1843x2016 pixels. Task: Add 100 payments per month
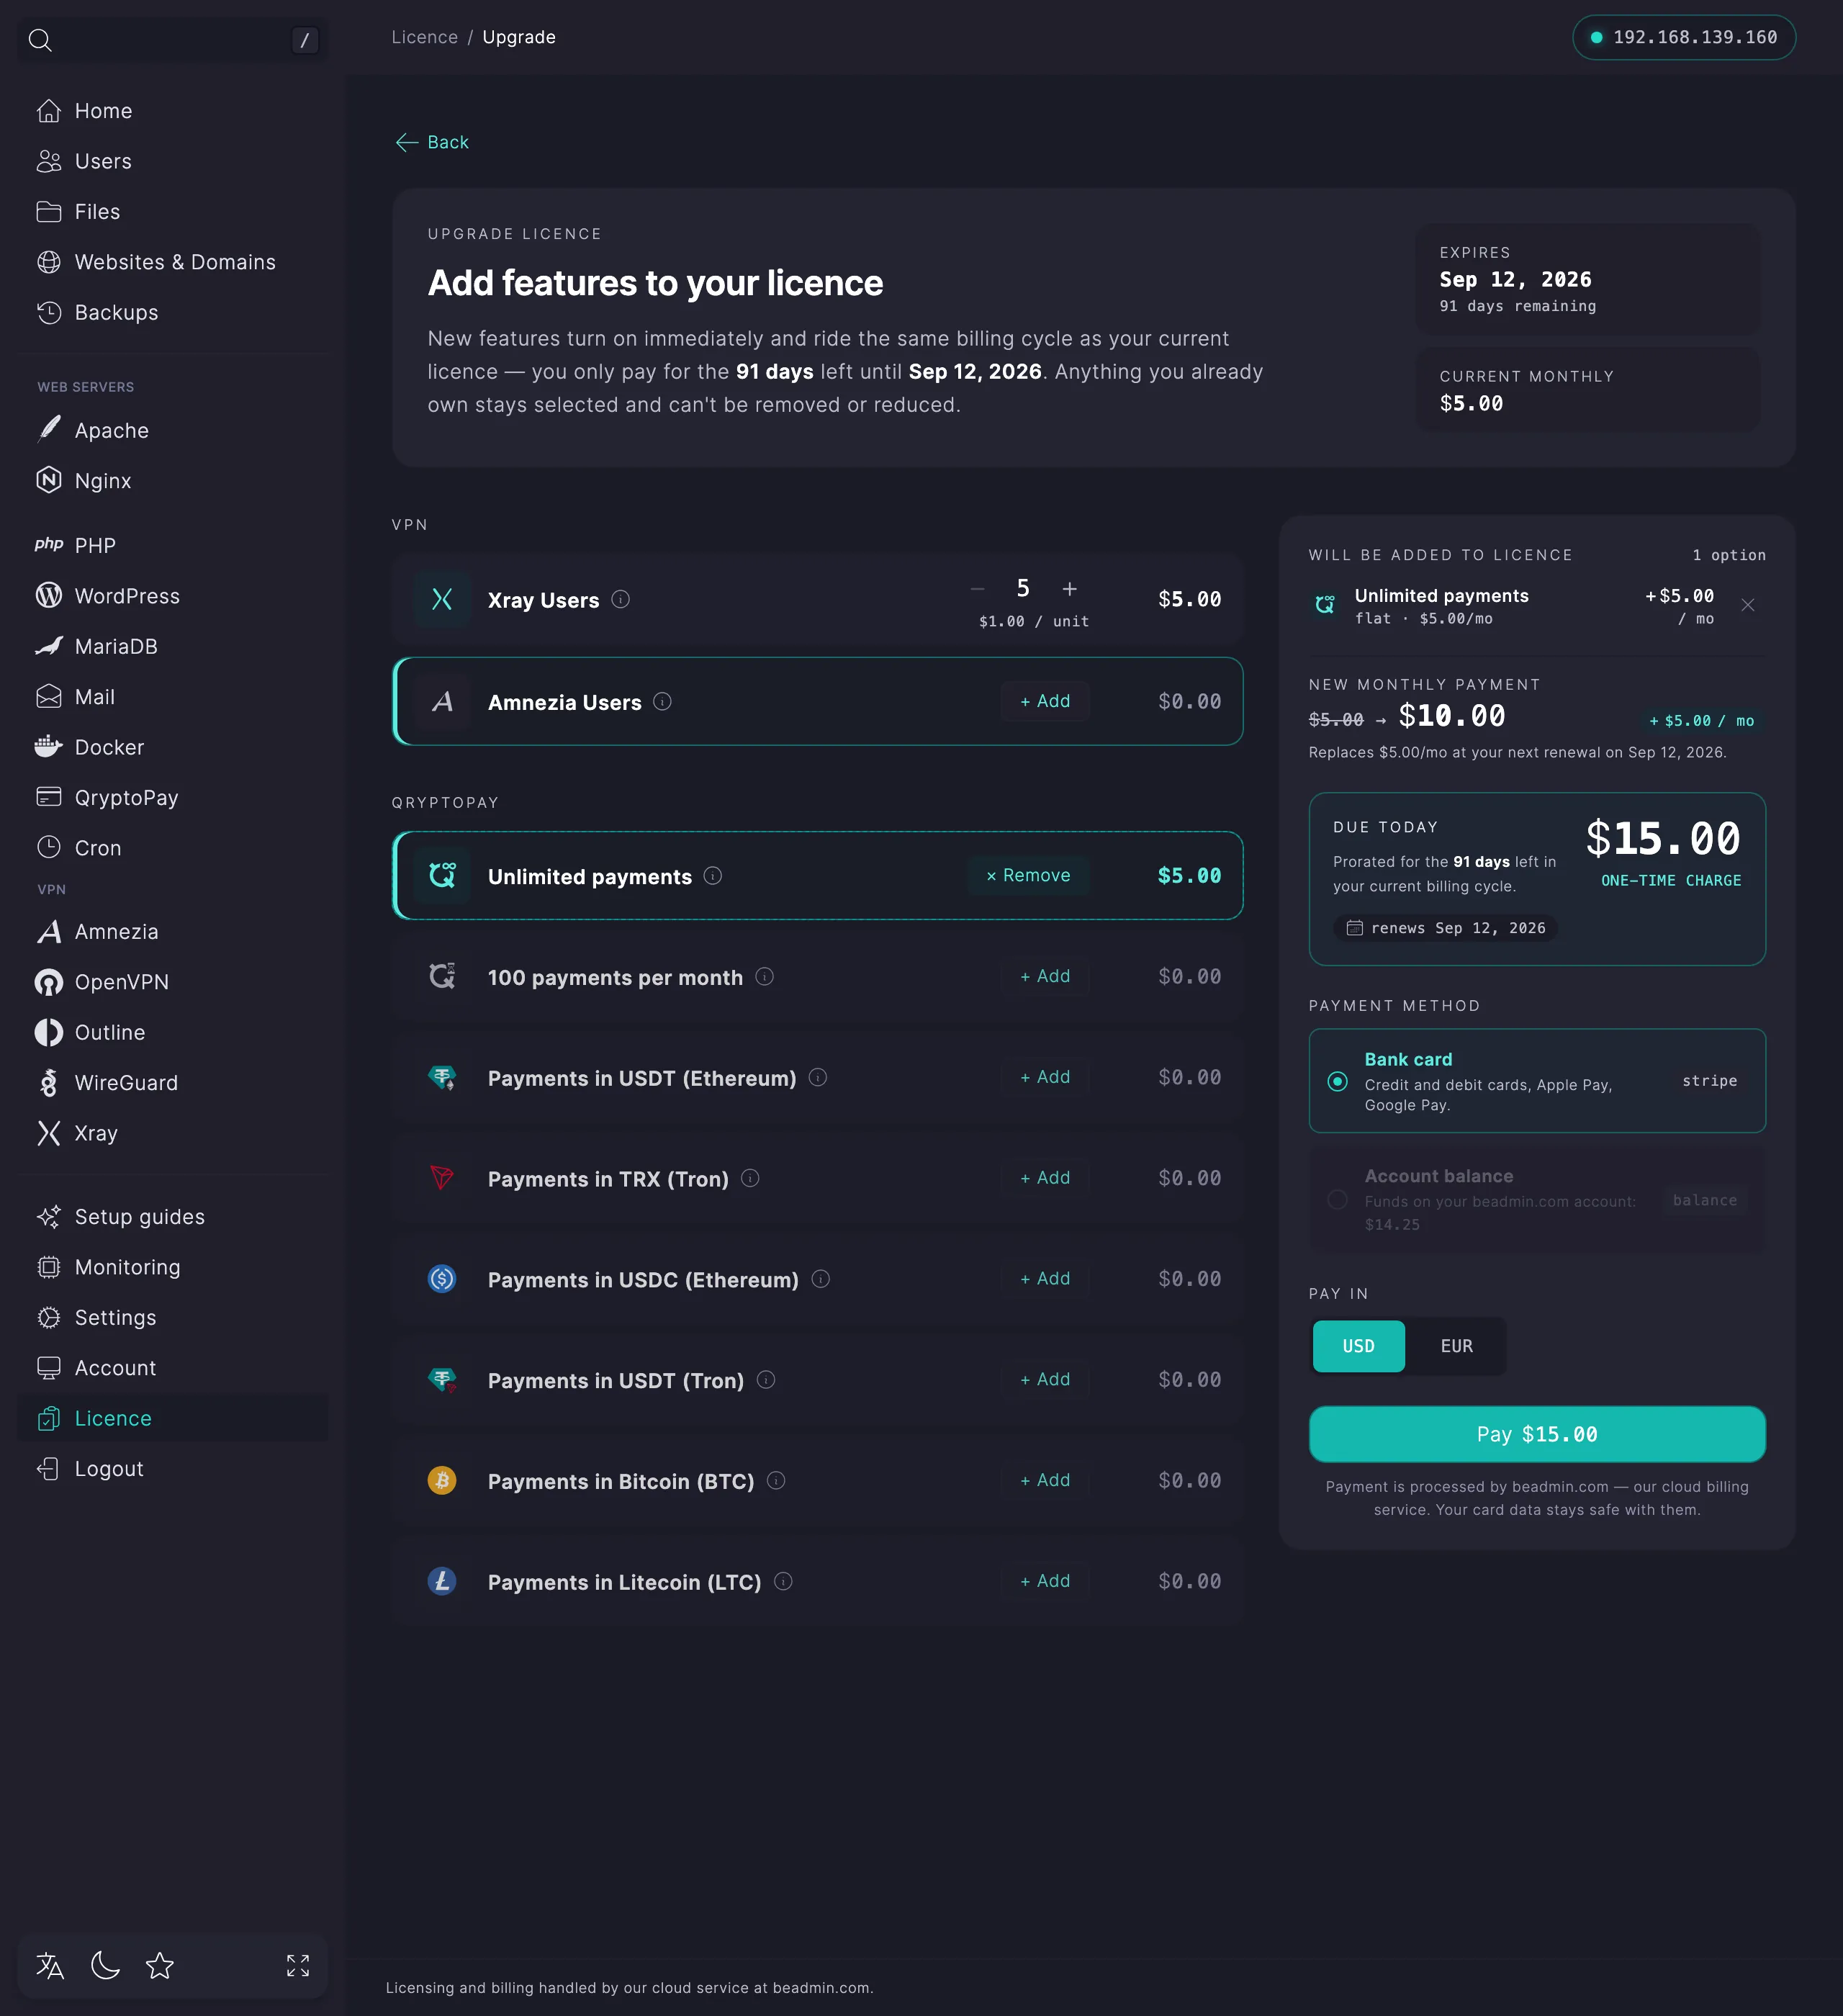pos(1045,976)
